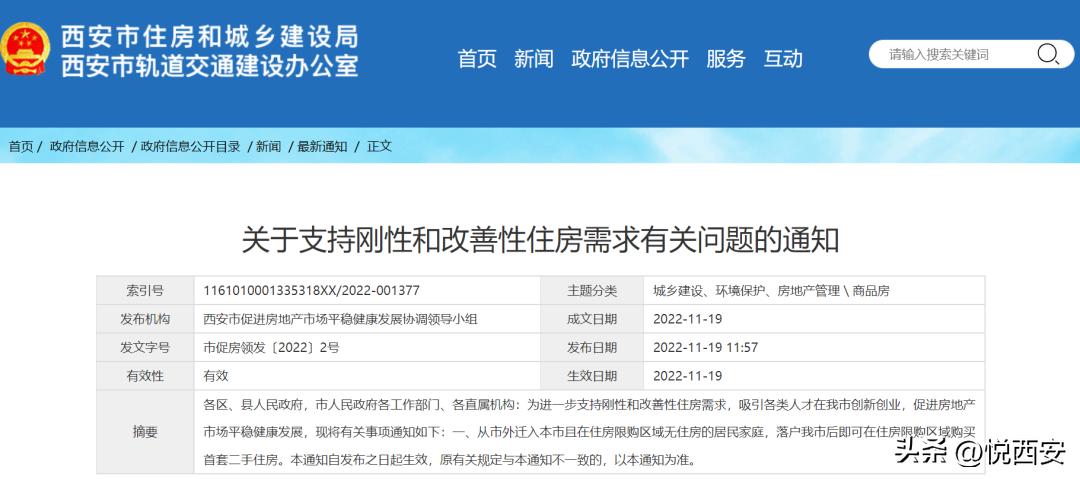Go to 政府信息公开目录 in the breadcrumb
The image size is (1080, 479).
(190, 146)
